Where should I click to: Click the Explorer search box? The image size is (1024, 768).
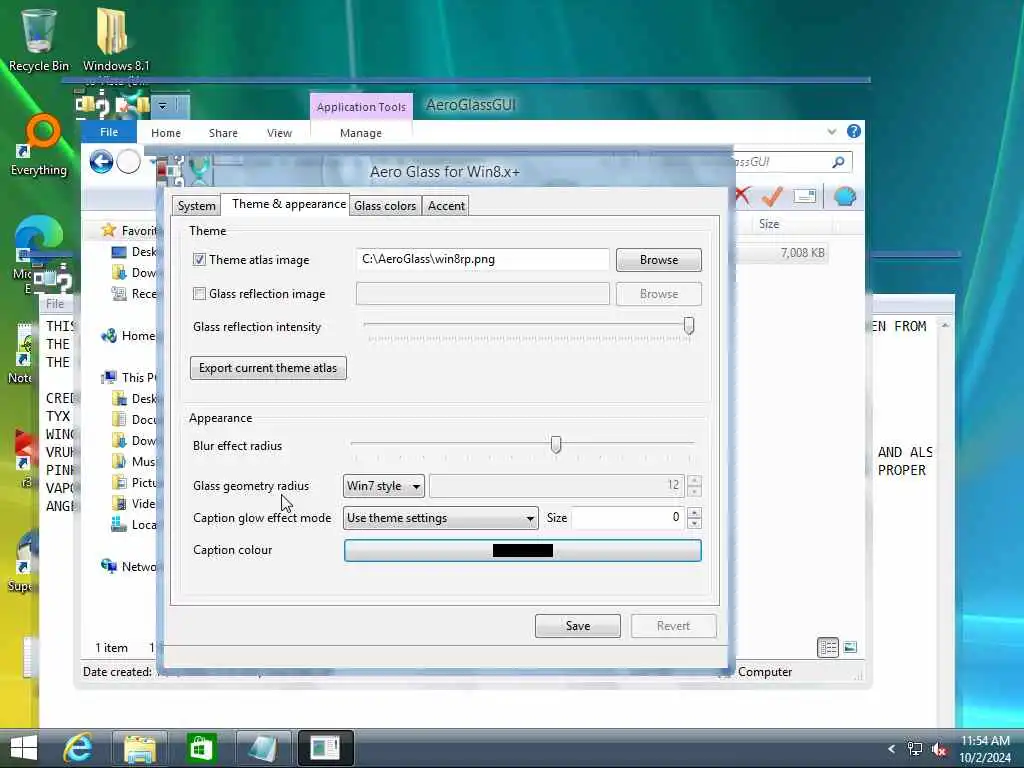[784, 161]
